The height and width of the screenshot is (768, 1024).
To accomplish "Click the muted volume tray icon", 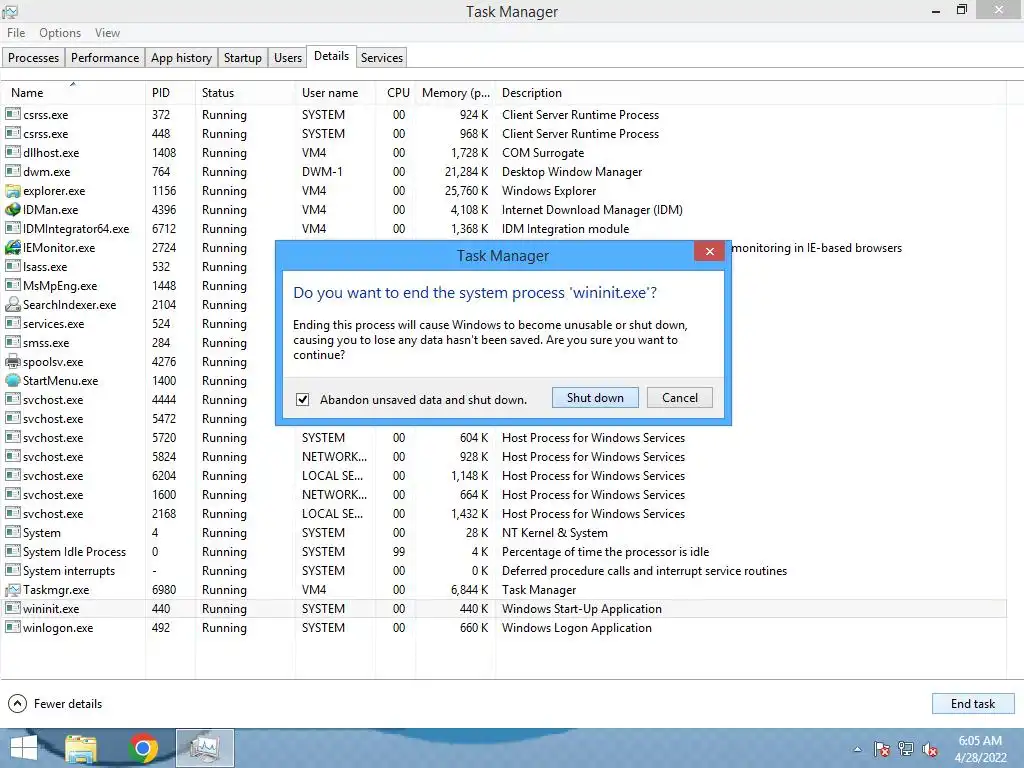I will pos(930,749).
